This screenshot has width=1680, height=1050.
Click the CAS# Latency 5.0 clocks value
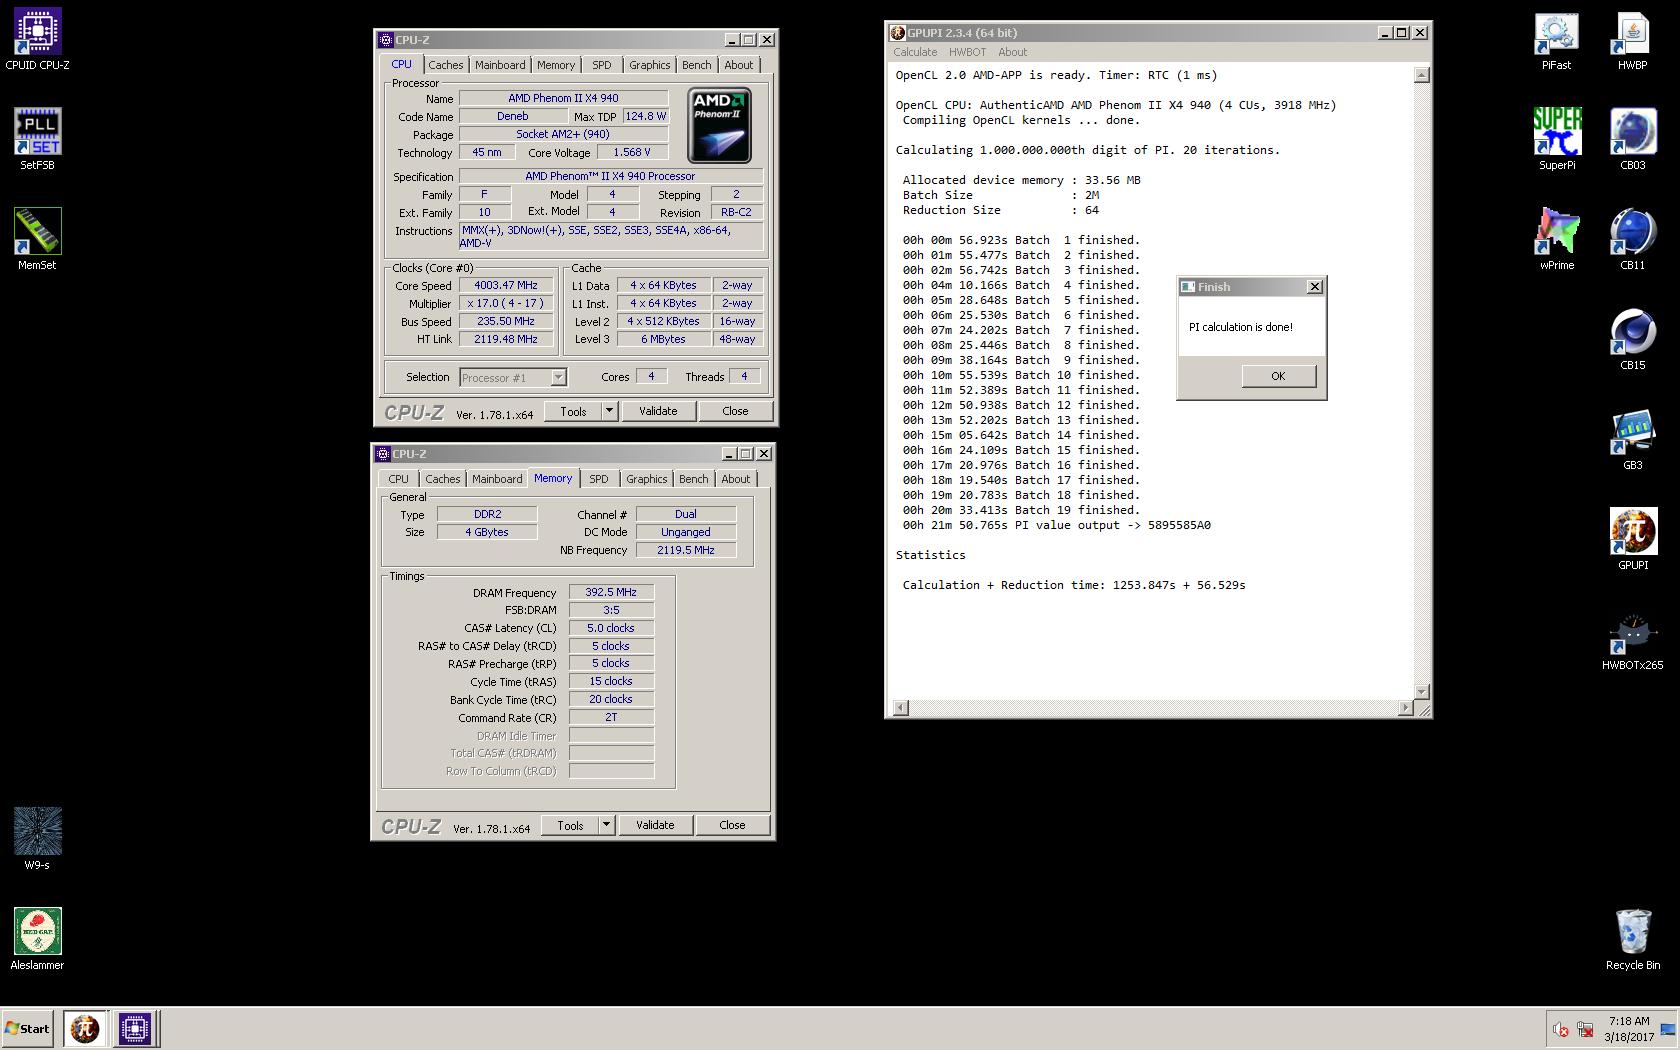[x=611, y=628]
